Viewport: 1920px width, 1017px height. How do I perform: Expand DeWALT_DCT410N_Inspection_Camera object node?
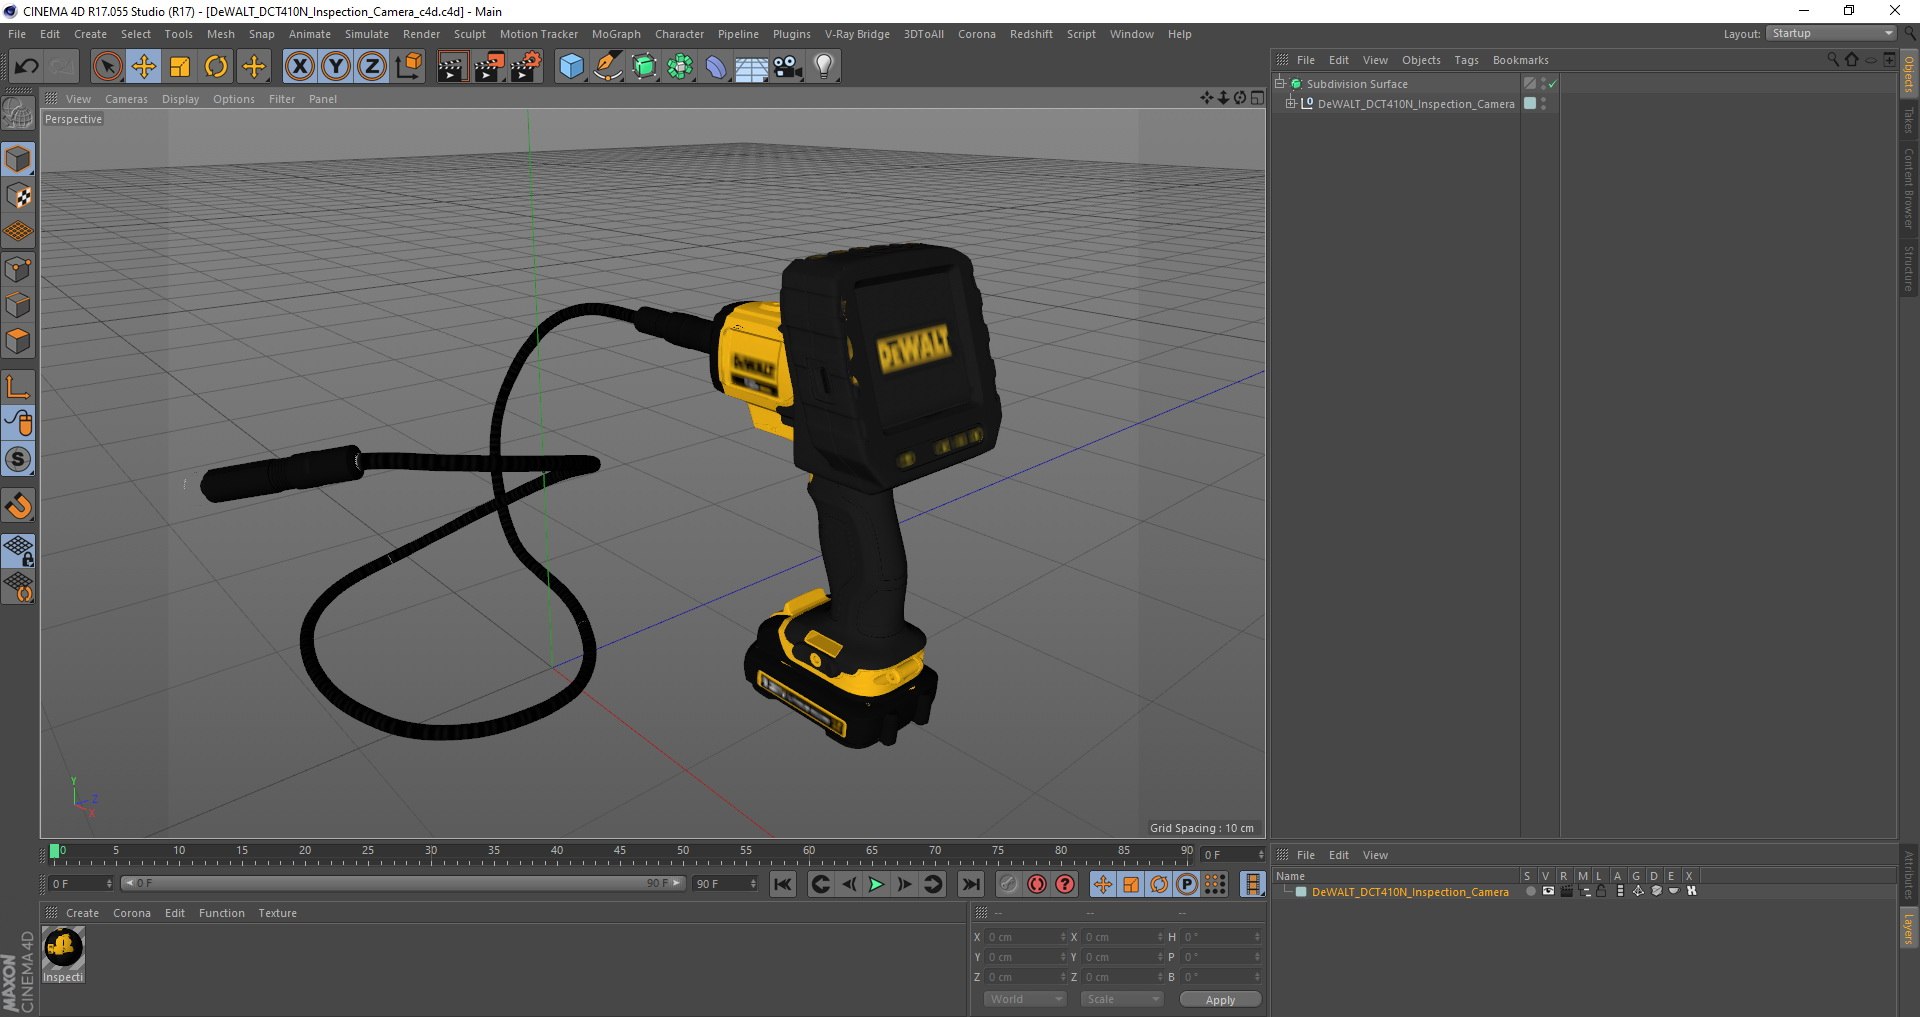pyautogui.click(x=1291, y=103)
